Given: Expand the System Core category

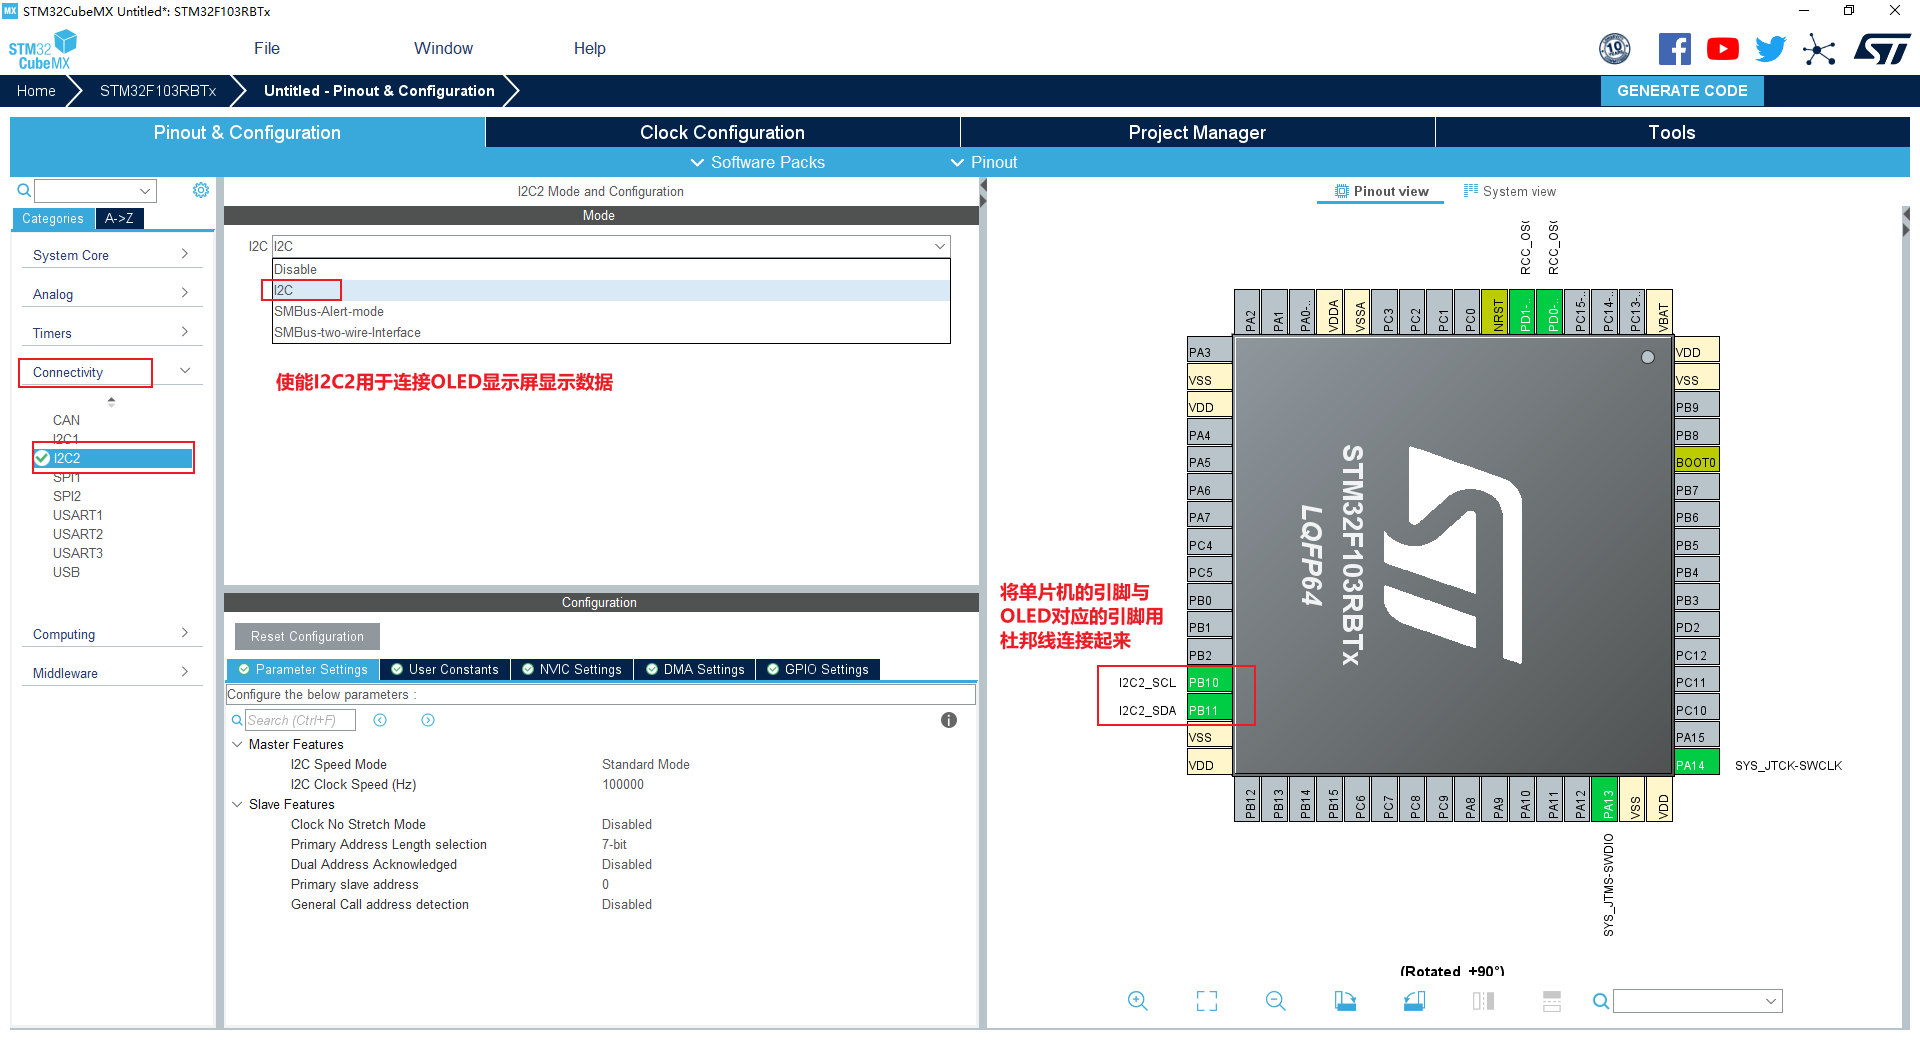Looking at the screenshot, I should [111, 255].
